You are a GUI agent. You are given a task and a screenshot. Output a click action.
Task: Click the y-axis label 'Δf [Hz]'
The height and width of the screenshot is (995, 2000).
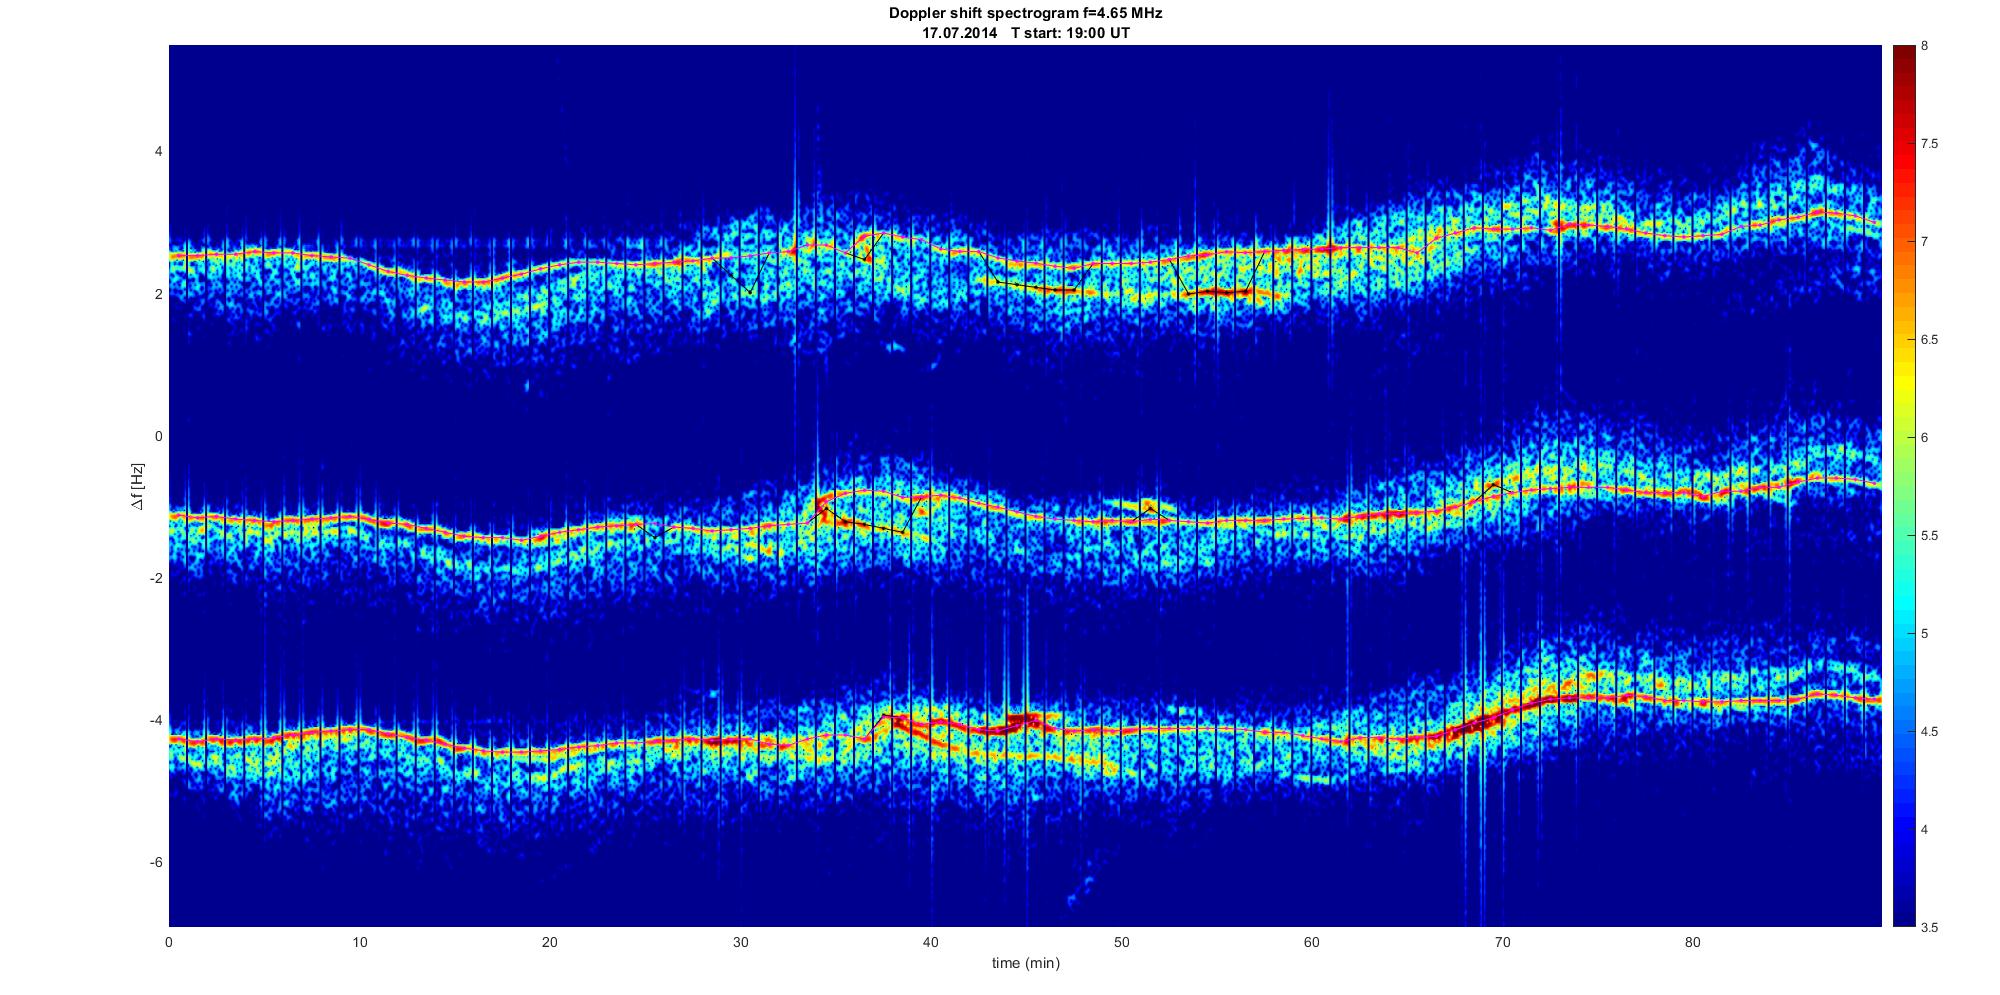point(138,486)
